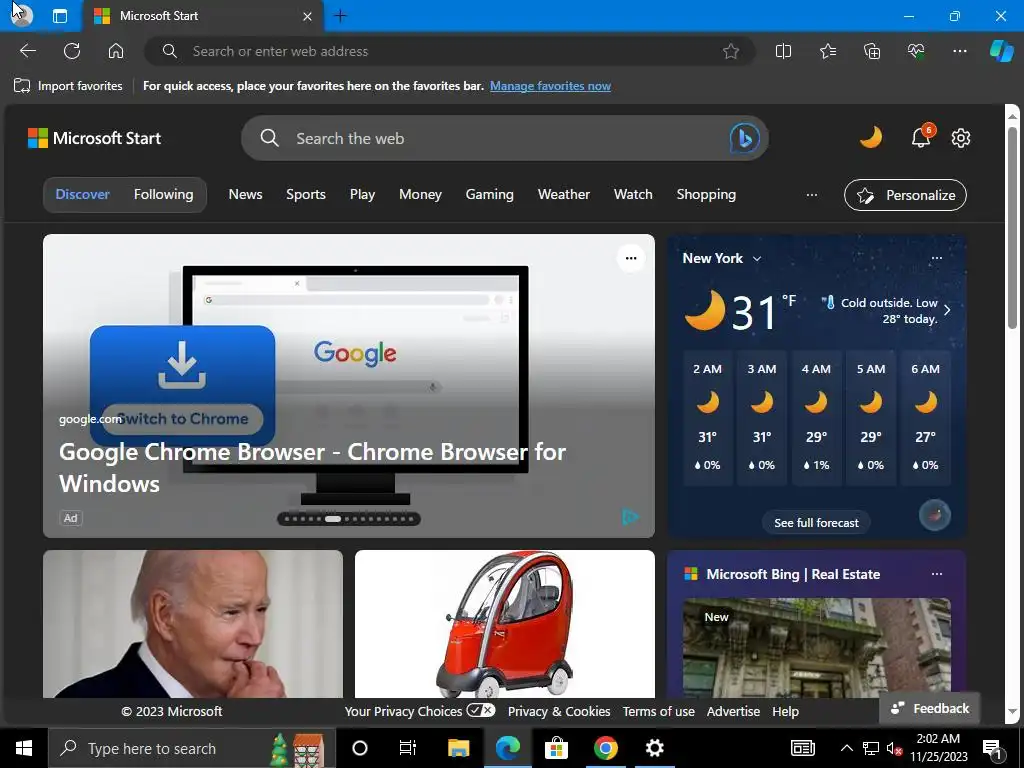Open Google Chrome from the taskbar
The width and height of the screenshot is (1024, 768).
605,748
